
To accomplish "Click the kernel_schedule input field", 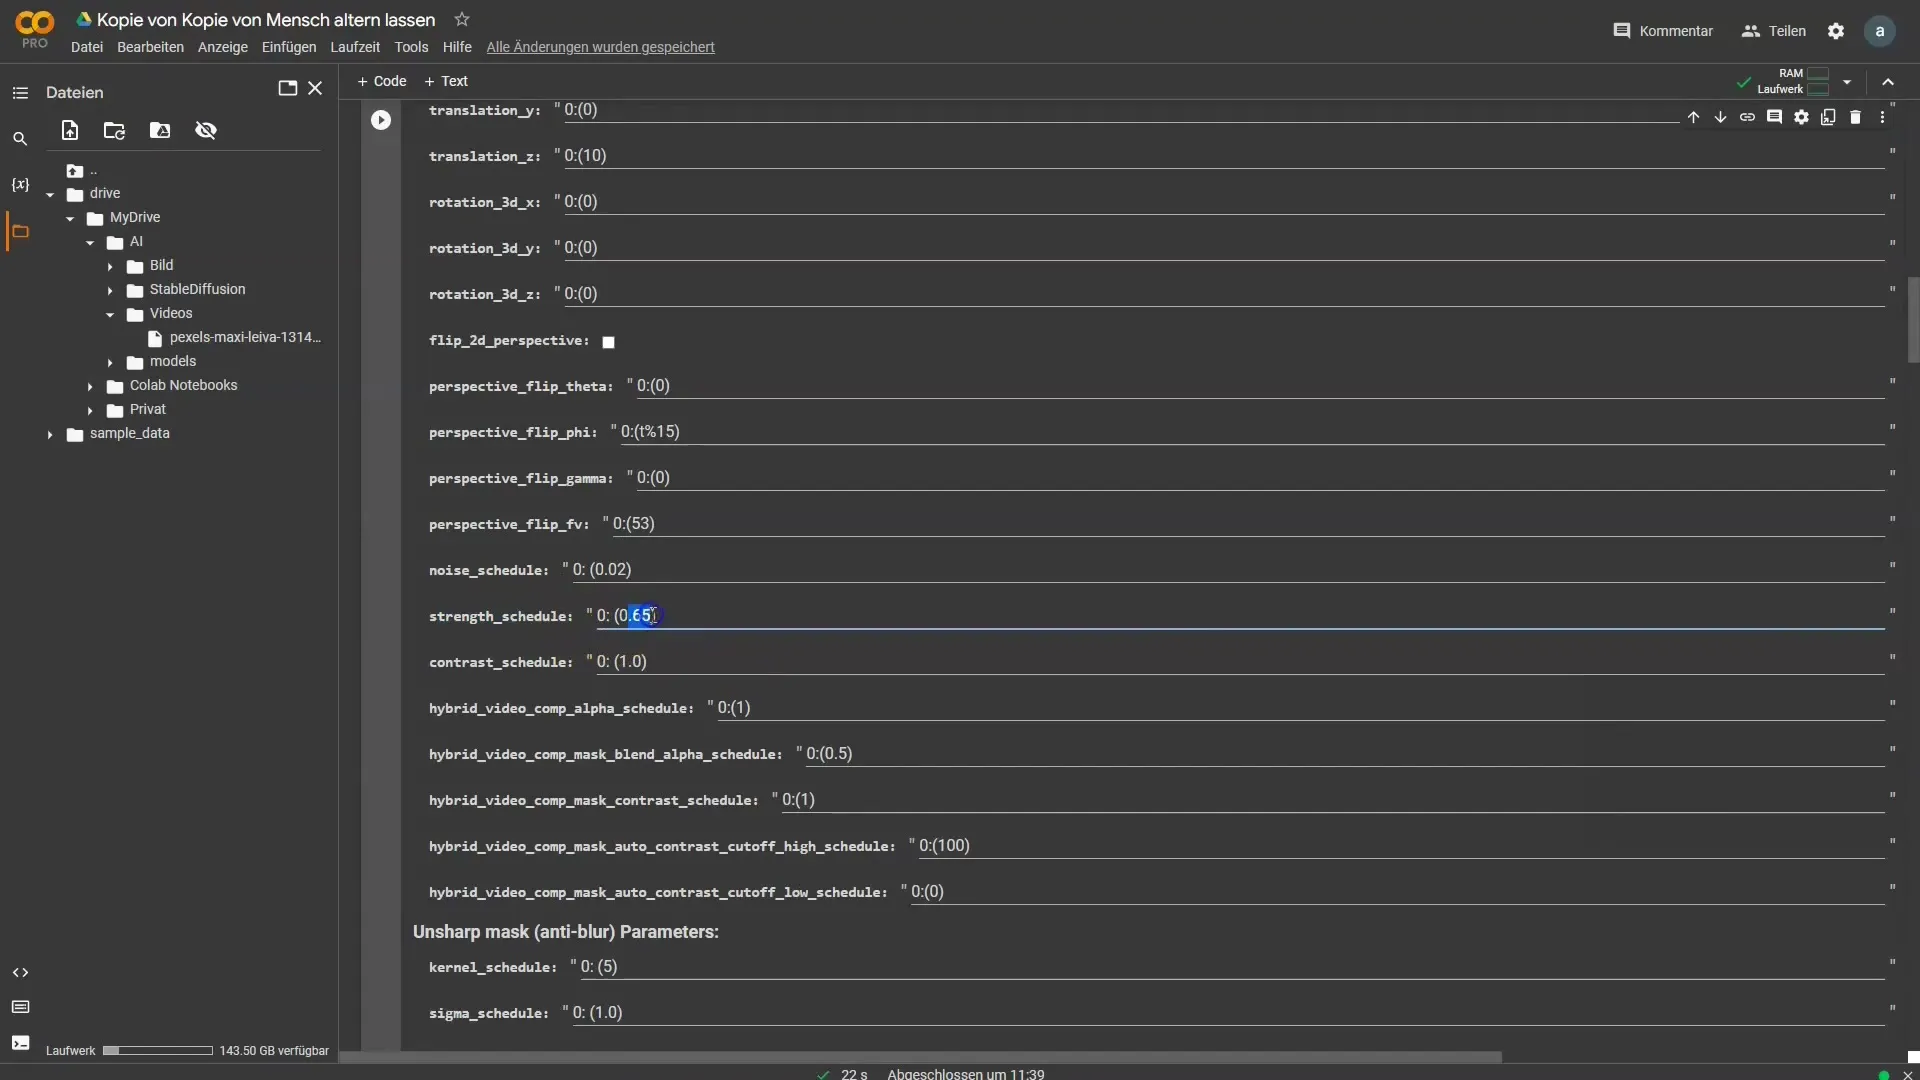I will [x=1232, y=967].
